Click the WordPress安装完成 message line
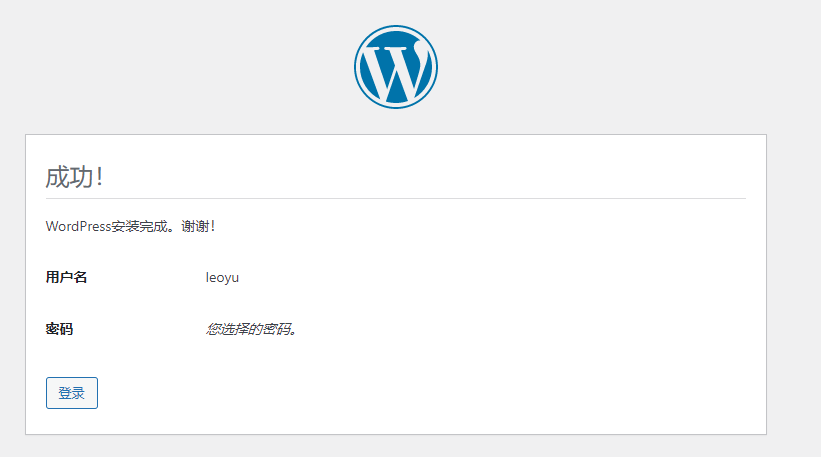This screenshot has width=821, height=457. [130, 226]
